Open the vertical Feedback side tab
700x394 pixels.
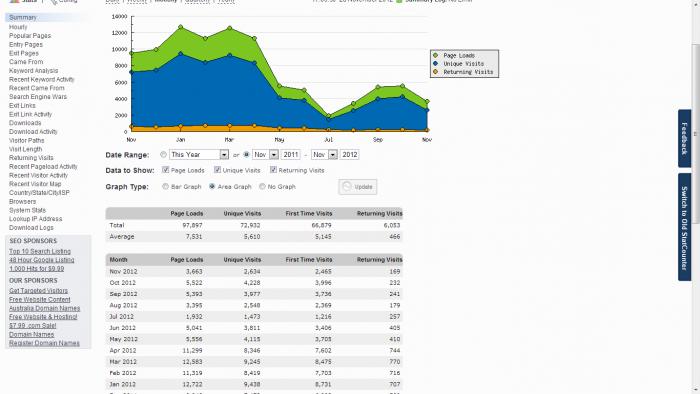684,138
